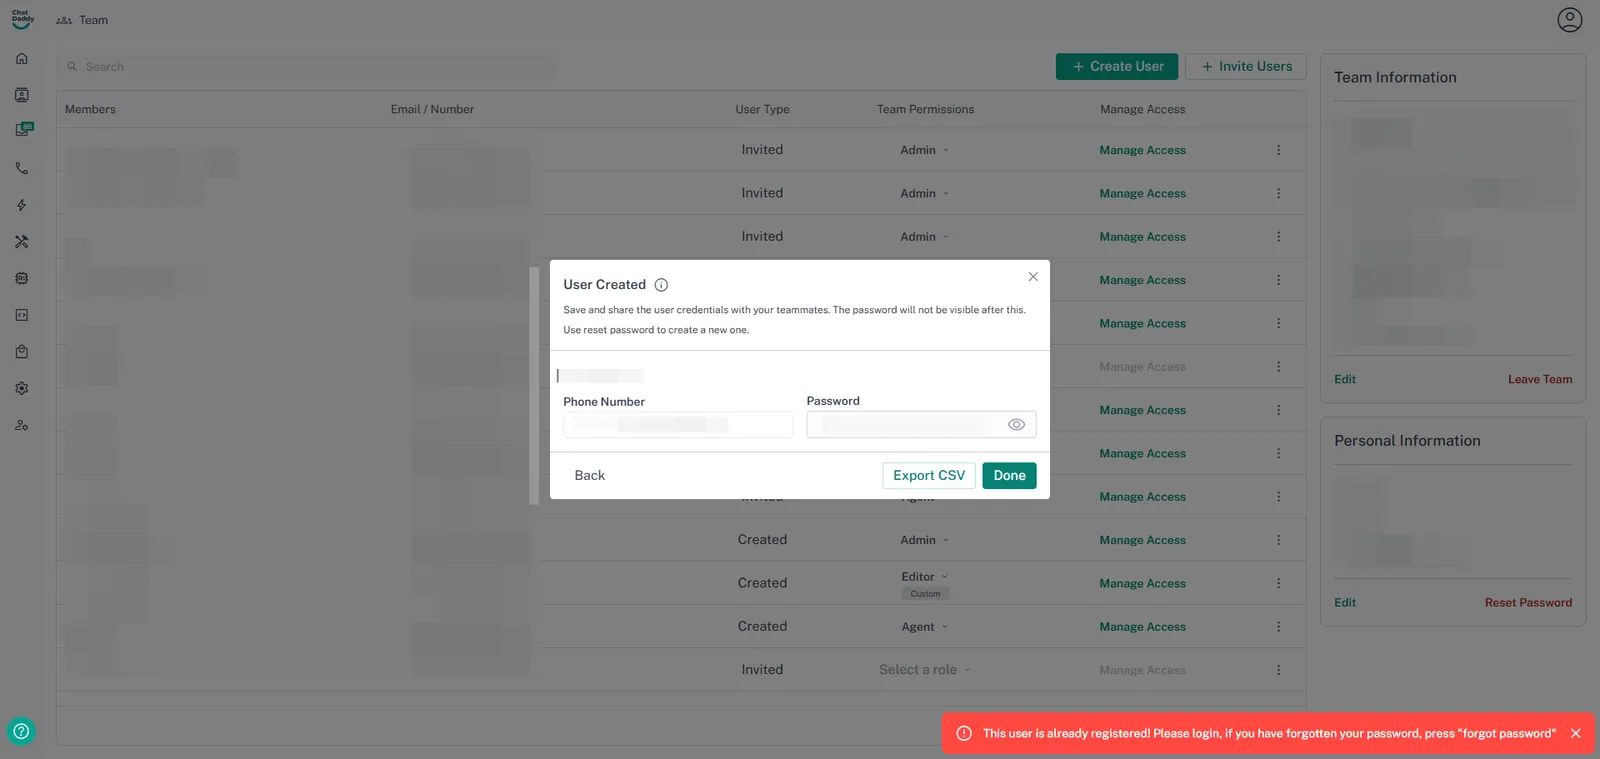This screenshot has width=1600, height=759.
Task: Open the profile avatar icon at top right
Action: [x=1569, y=20]
